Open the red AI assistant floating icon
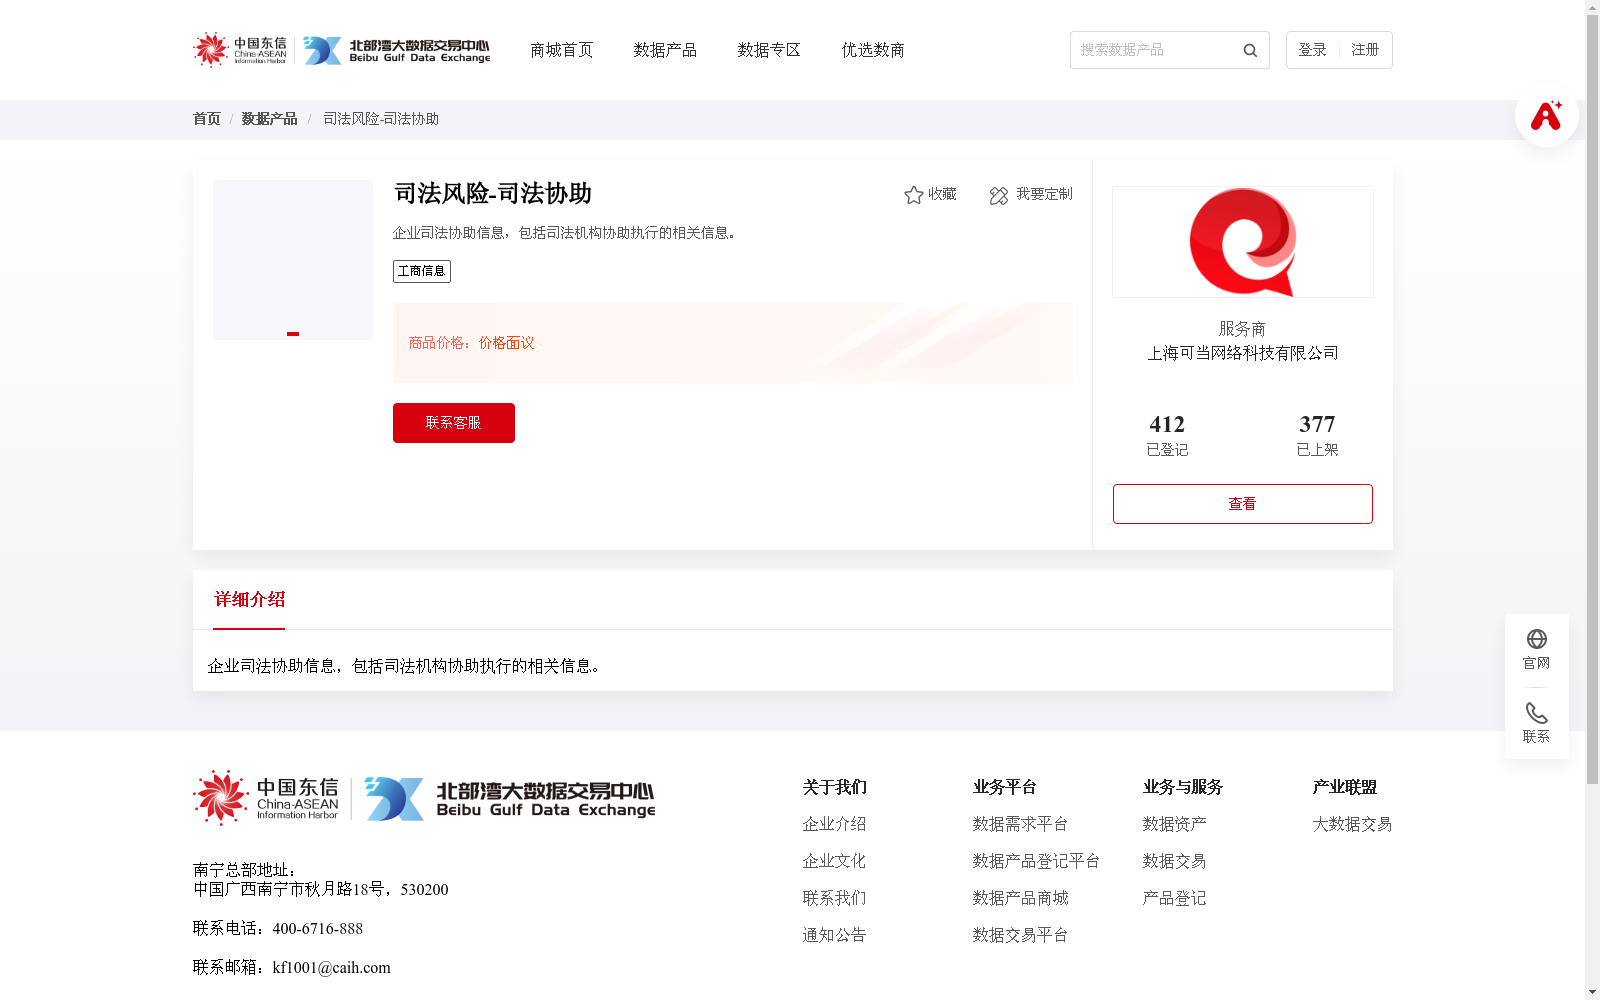 click(x=1546, y=115)
